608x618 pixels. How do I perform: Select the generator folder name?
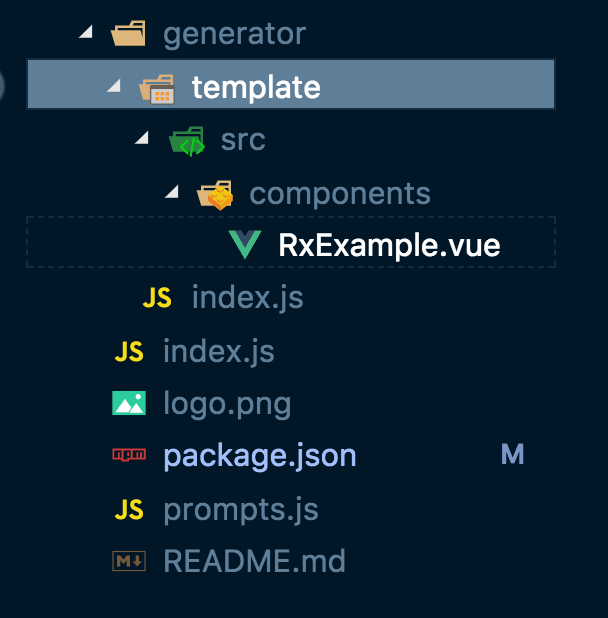(234, 35)
